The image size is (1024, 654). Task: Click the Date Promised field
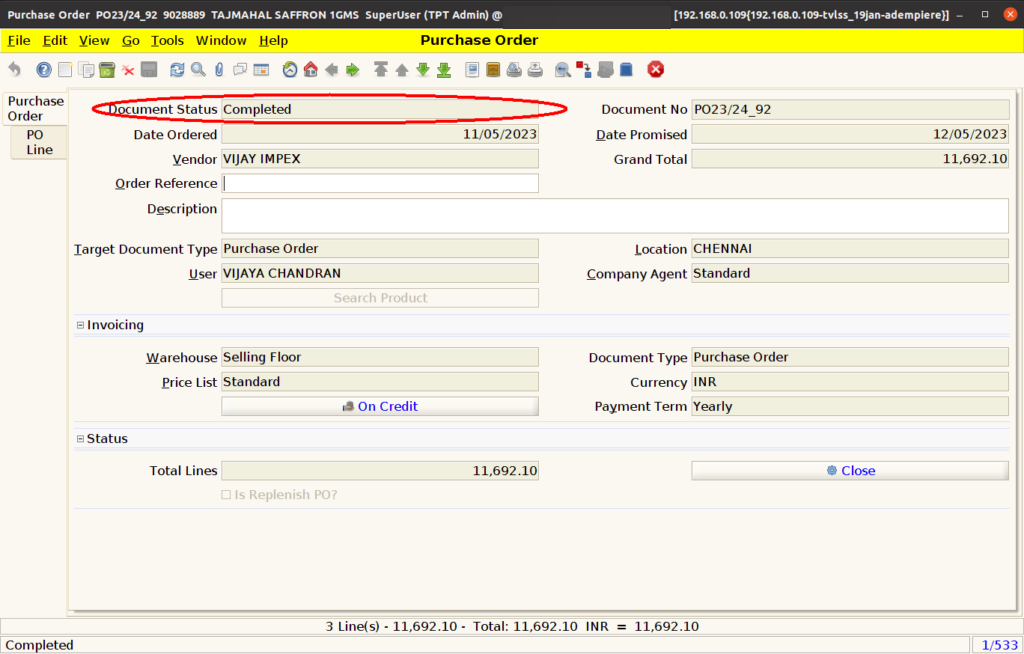pyautogui.click(x=850, y=134)
